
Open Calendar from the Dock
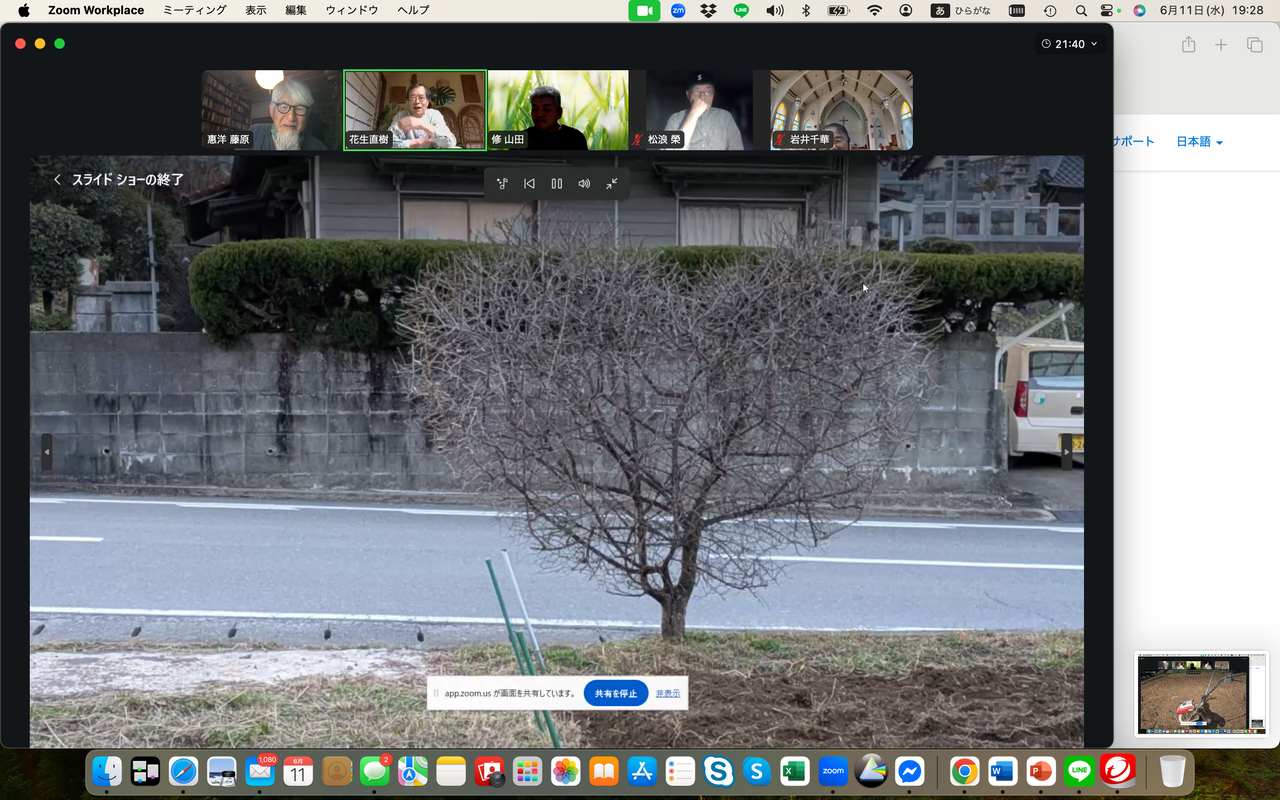298,771
